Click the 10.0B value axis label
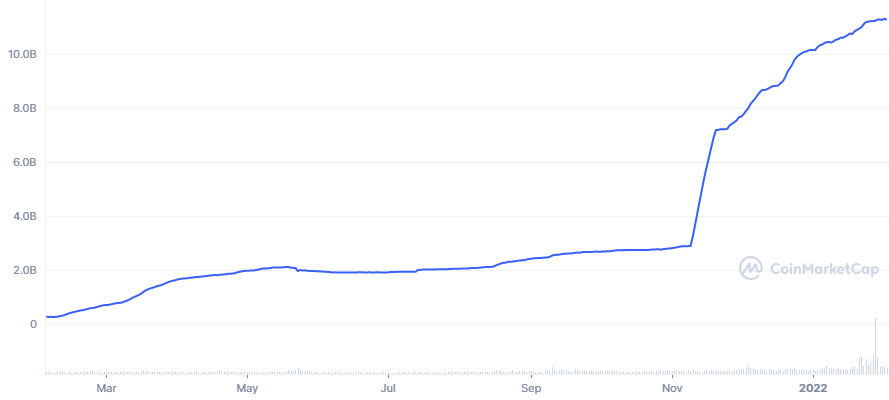The image size is (889, 400). coord(22,54)
